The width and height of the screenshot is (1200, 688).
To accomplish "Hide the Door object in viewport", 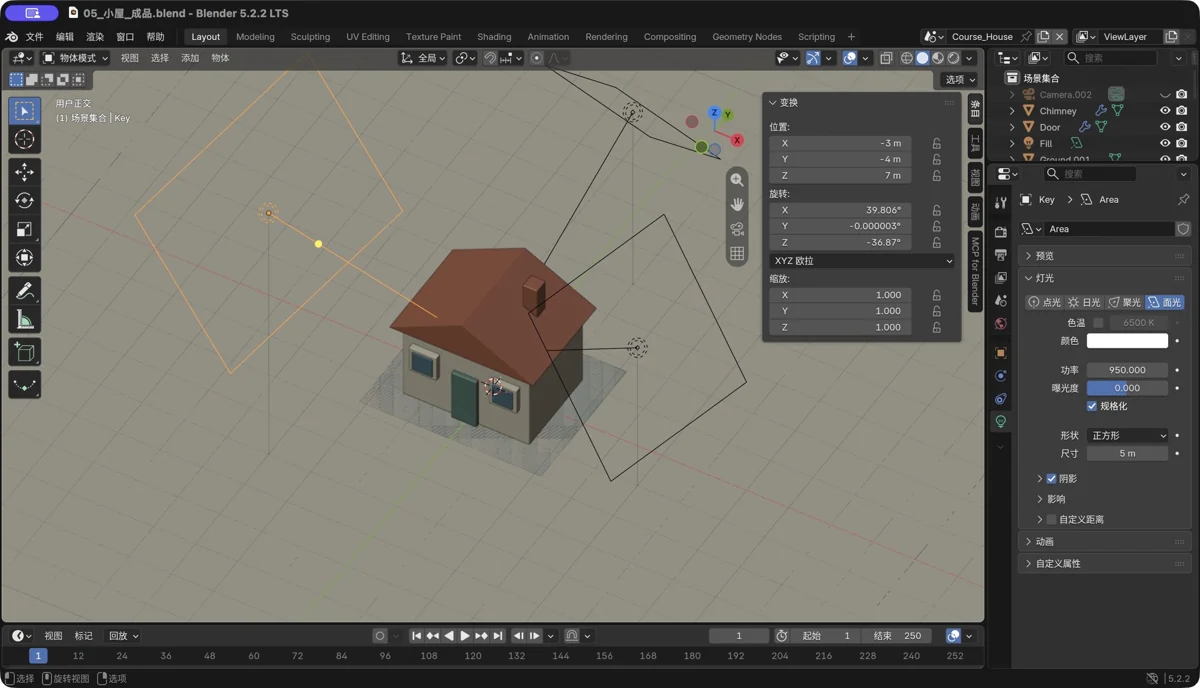I will pos(1165,127).
